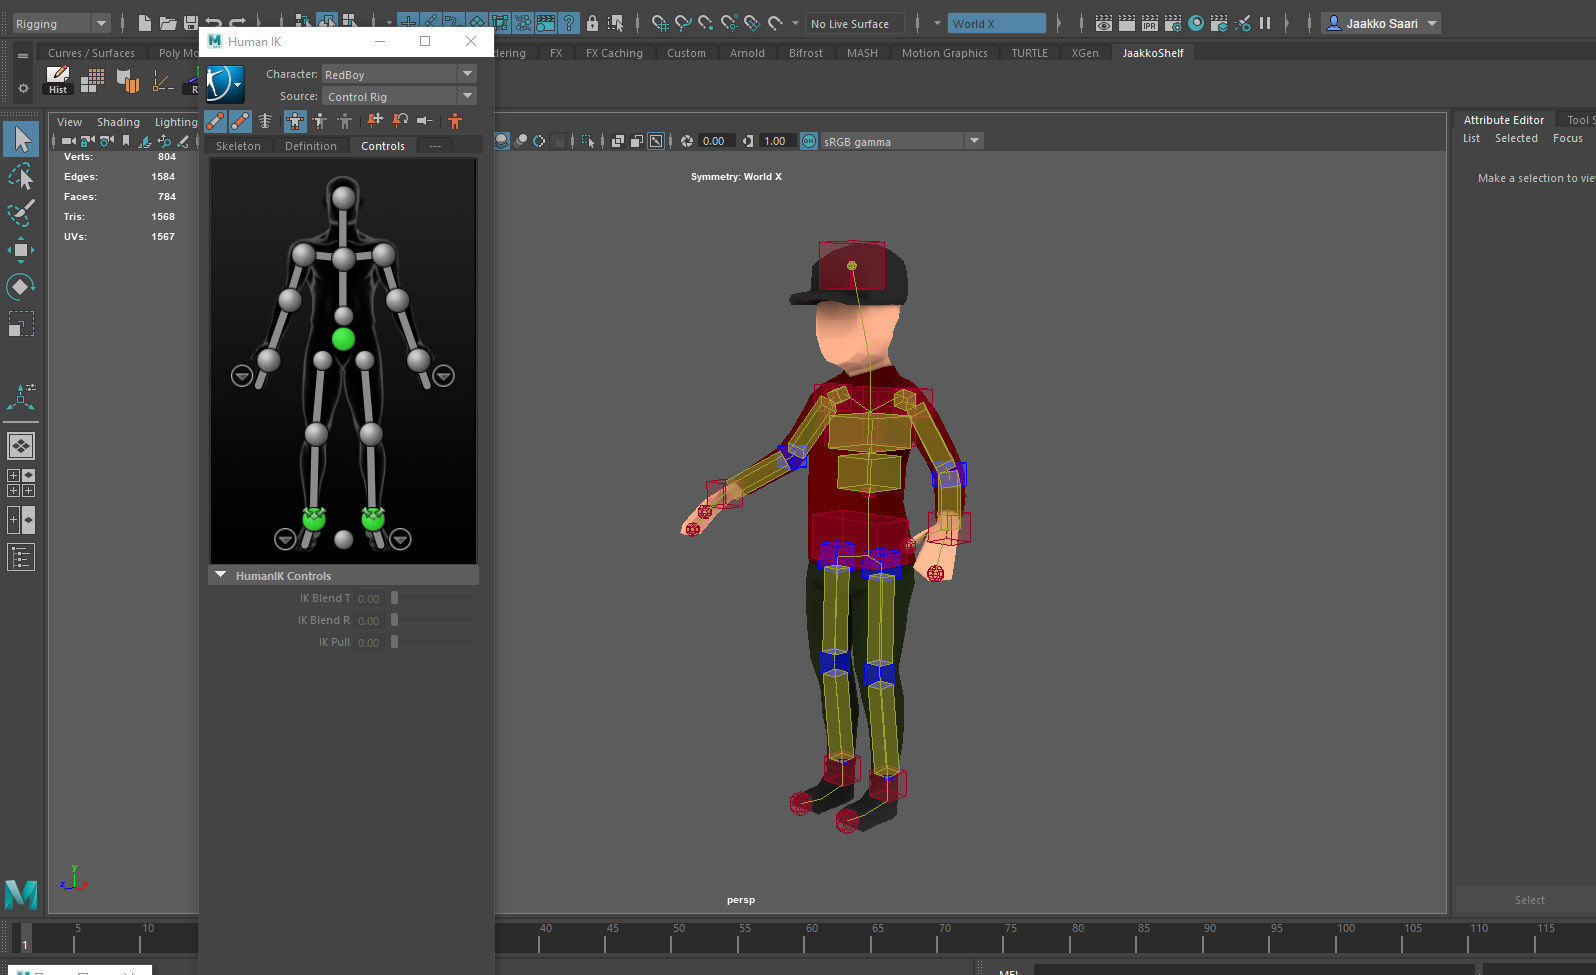This screenshot has width=1596, height=975.
Task: Expand right hand finger controls arrow
Action: click(x=242, y=376)
